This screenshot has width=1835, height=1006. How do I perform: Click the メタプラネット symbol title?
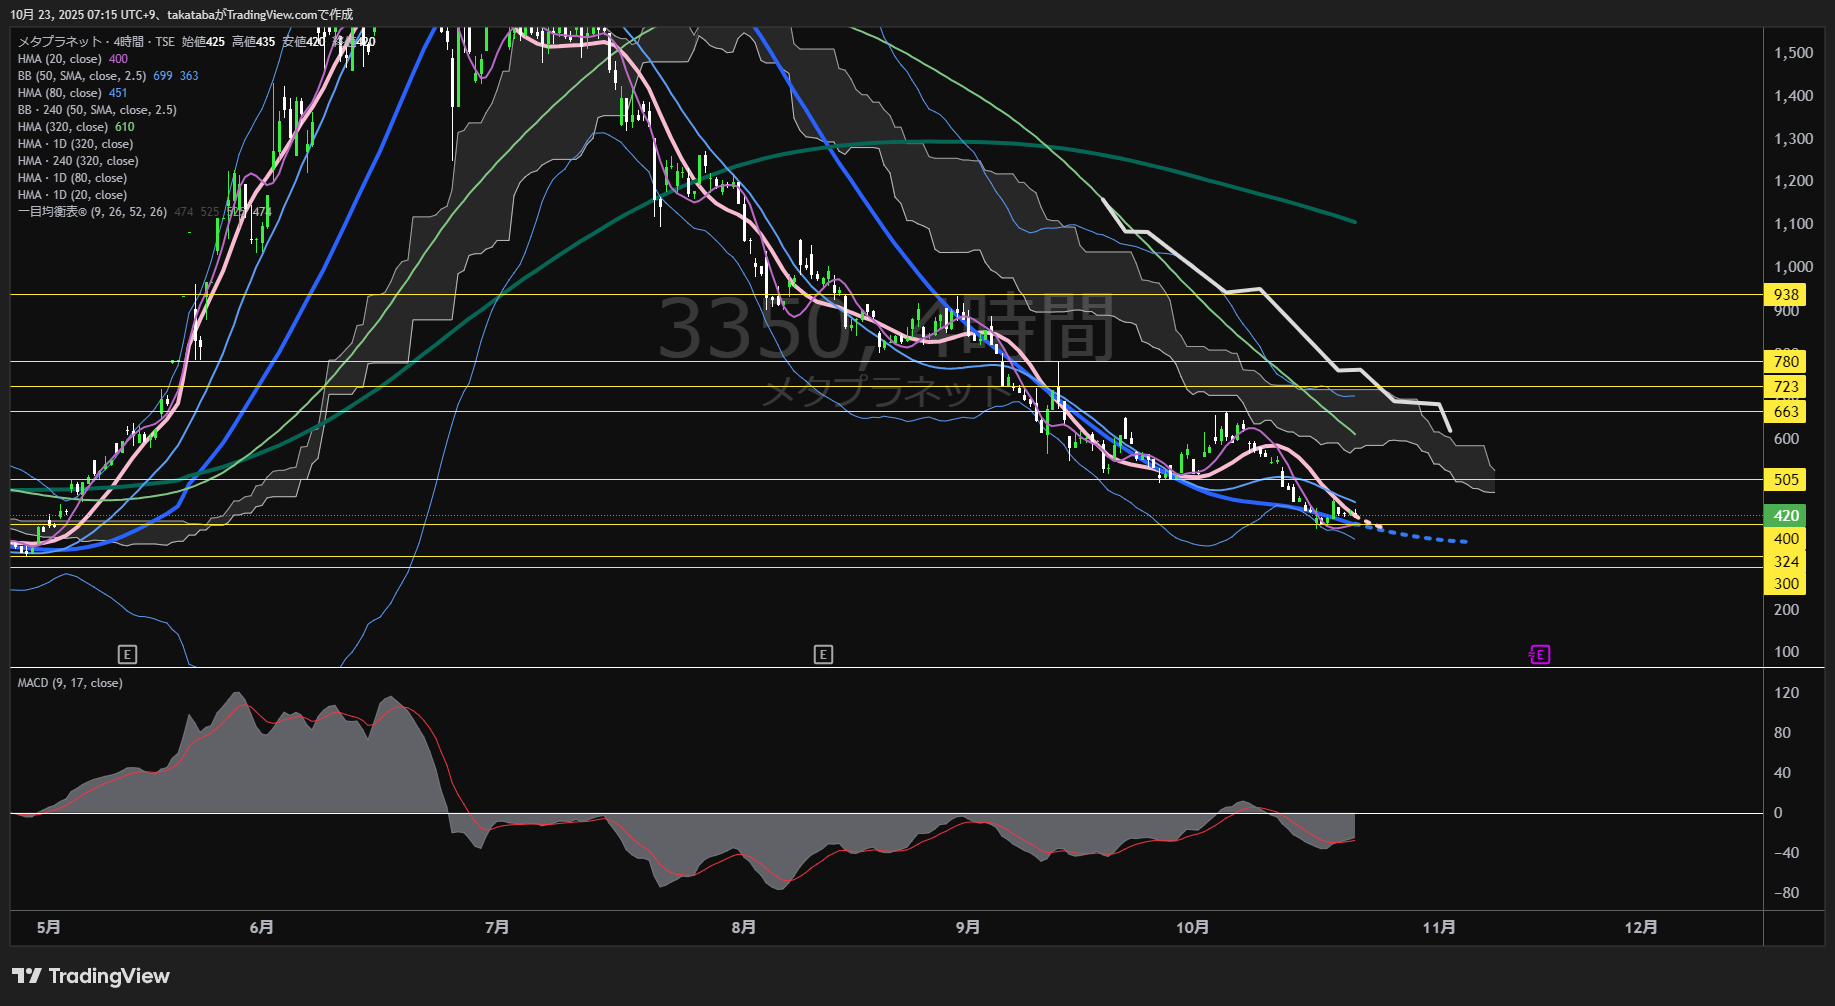point(60,42)
